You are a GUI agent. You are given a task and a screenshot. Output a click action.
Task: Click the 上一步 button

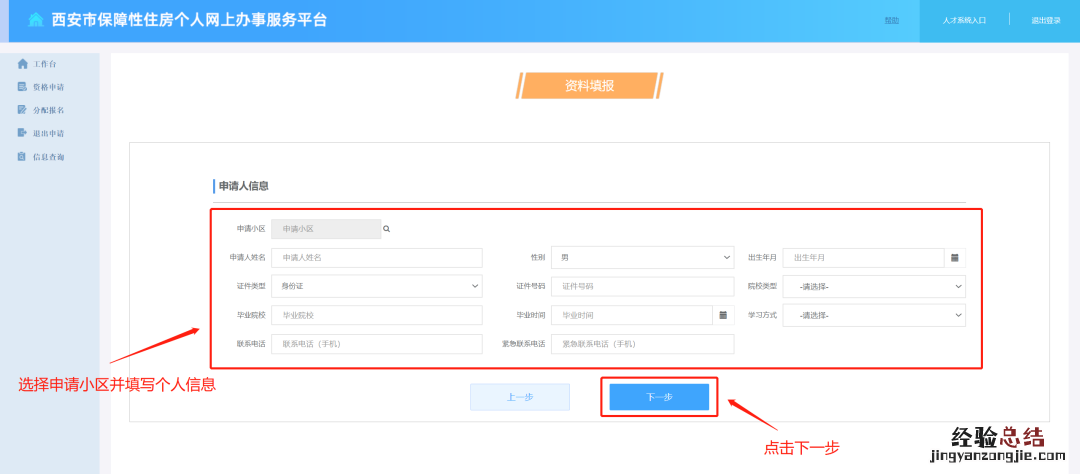[x=520, y=397]
